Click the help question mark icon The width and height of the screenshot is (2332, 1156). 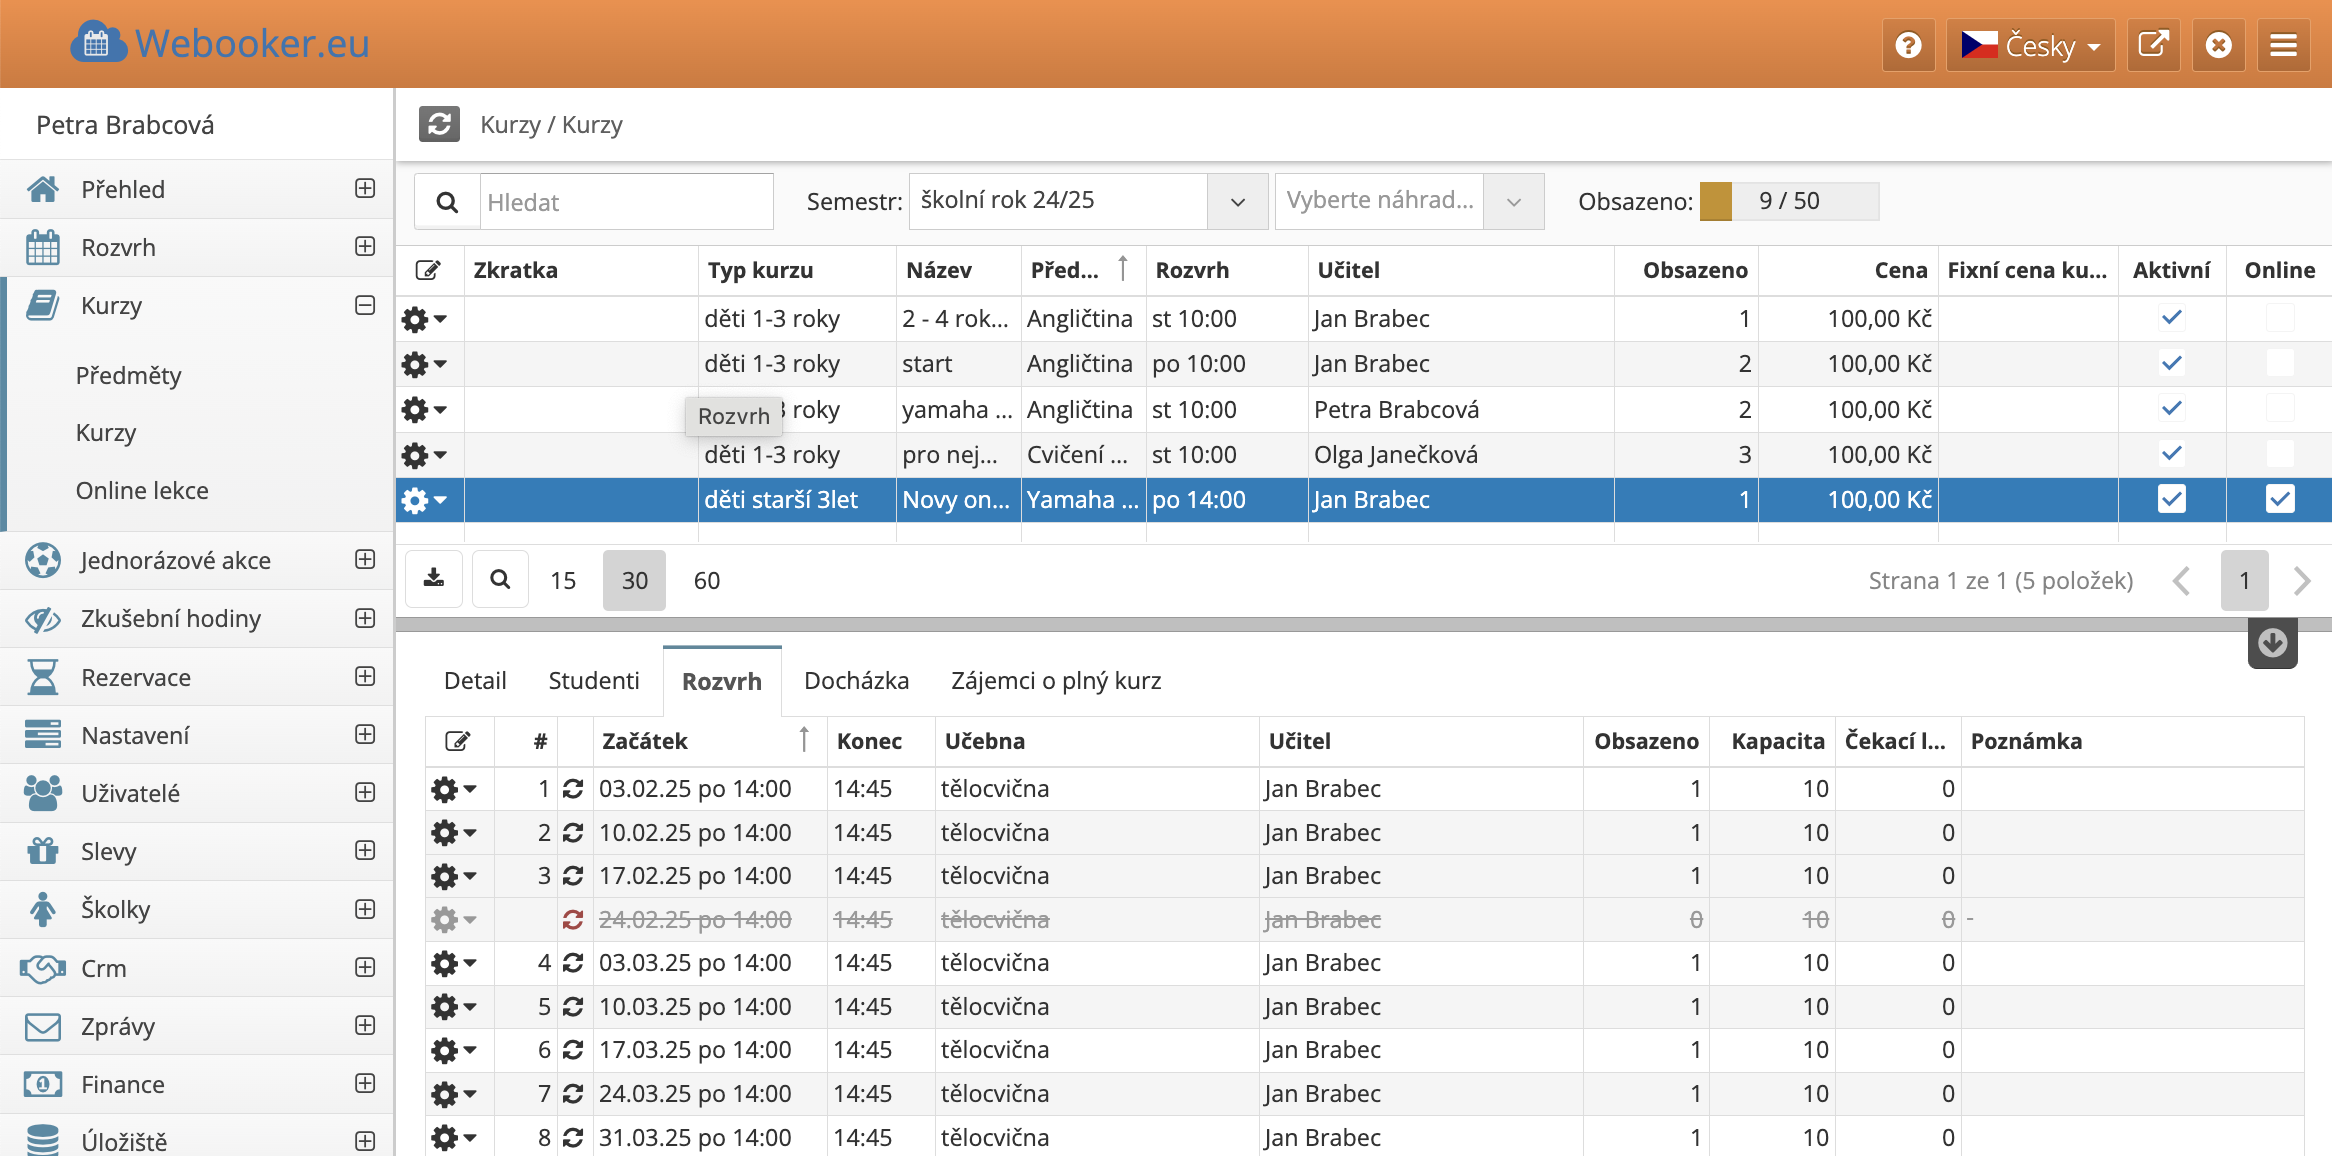coord(1908,46)
